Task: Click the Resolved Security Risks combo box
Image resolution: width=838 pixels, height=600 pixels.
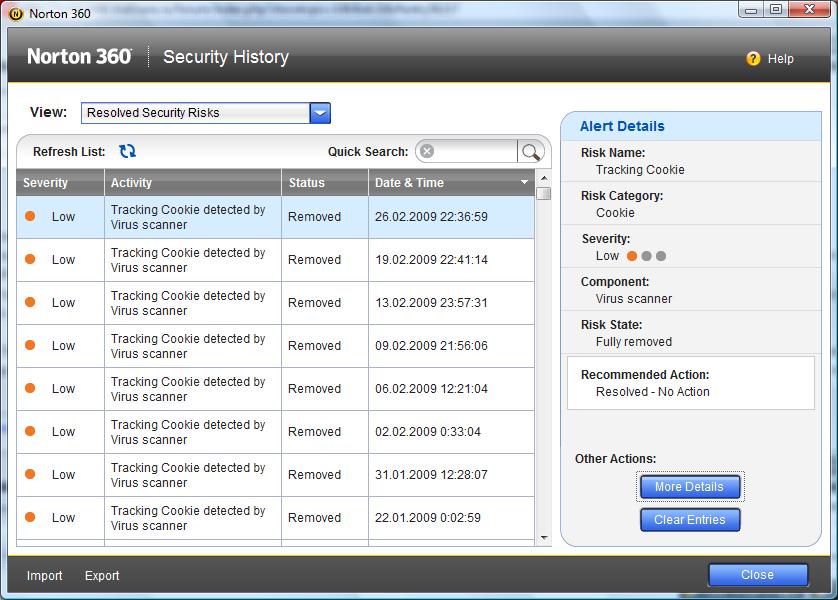Action: click(206, 113)
